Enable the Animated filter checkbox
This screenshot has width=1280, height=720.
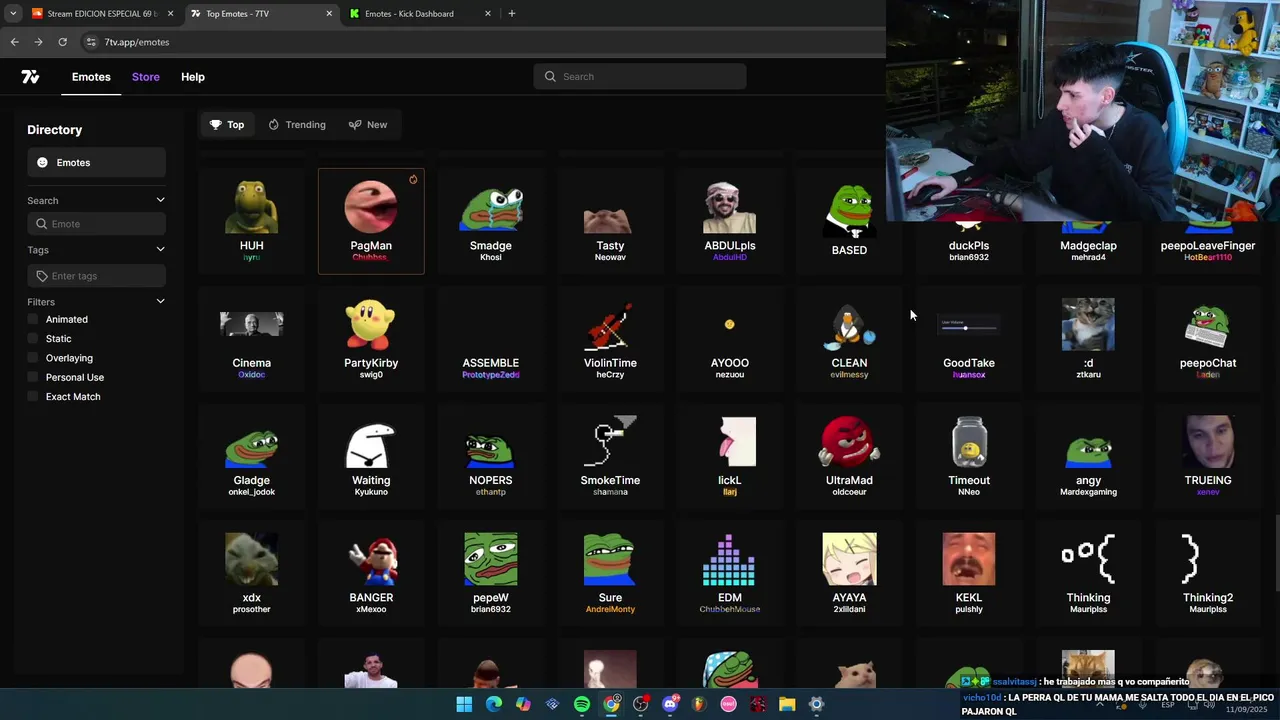pos(33,319)
